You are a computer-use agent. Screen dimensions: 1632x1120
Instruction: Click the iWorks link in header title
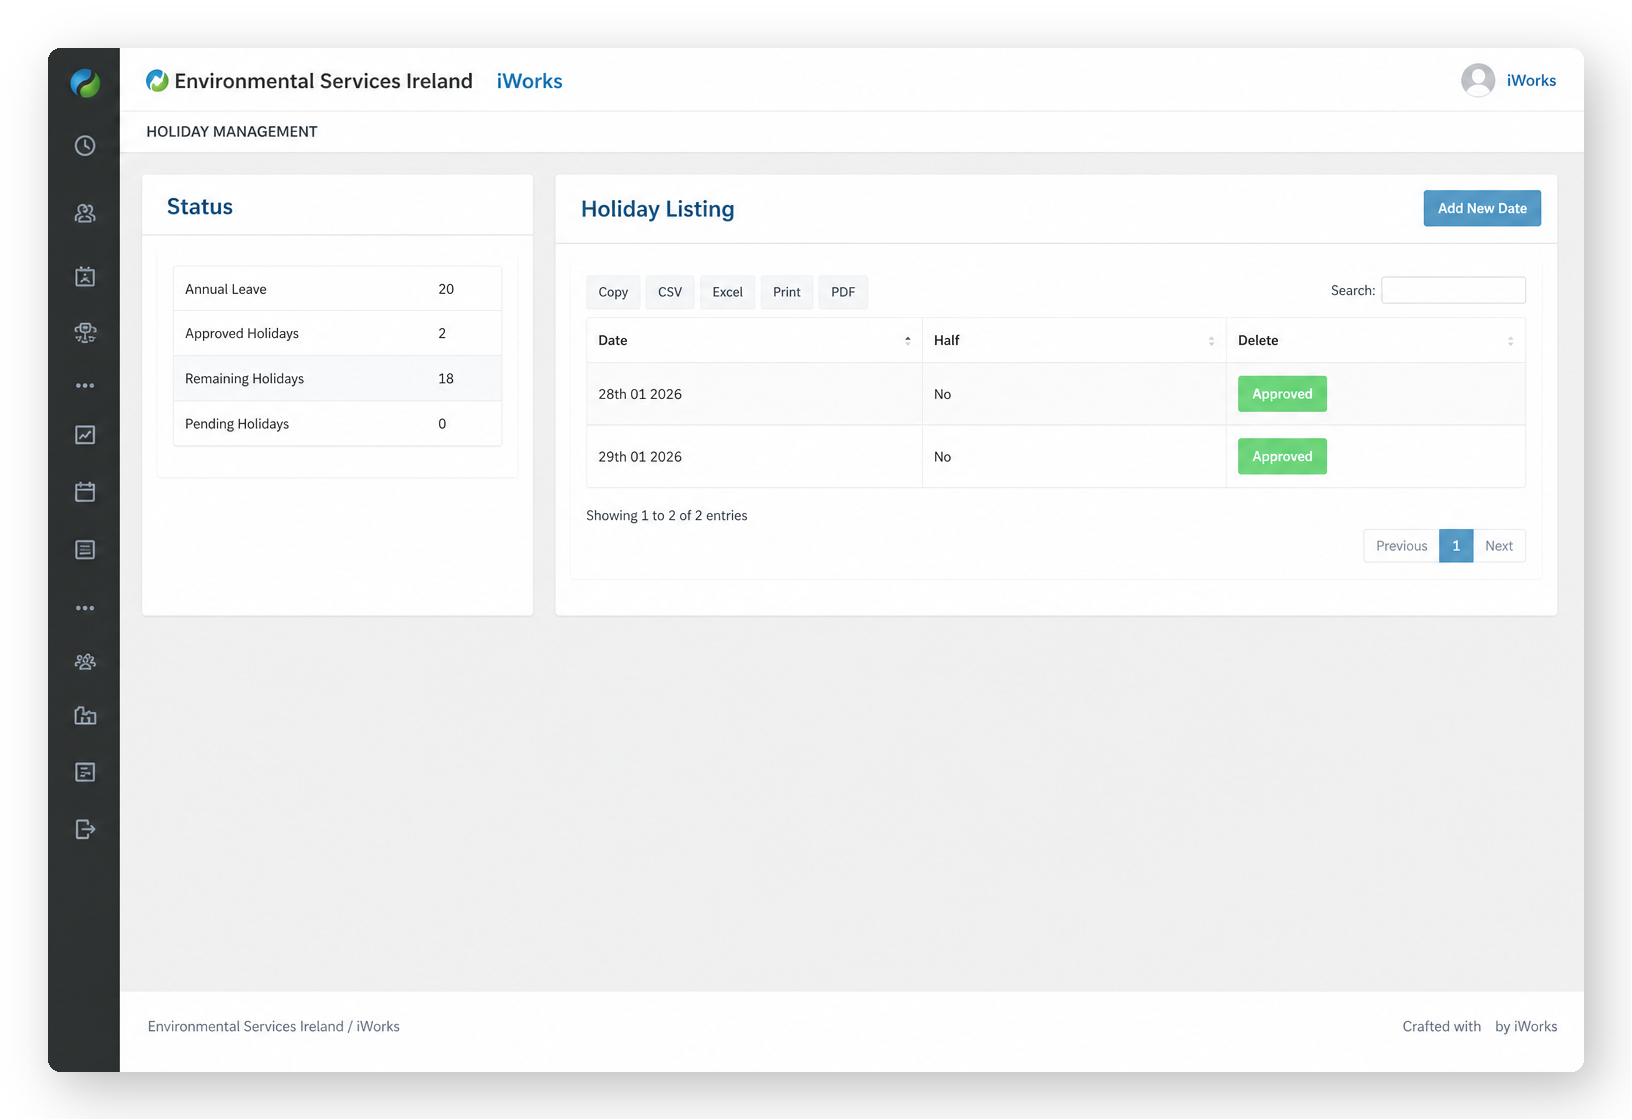pyautogui.click(x=529, y=81)
